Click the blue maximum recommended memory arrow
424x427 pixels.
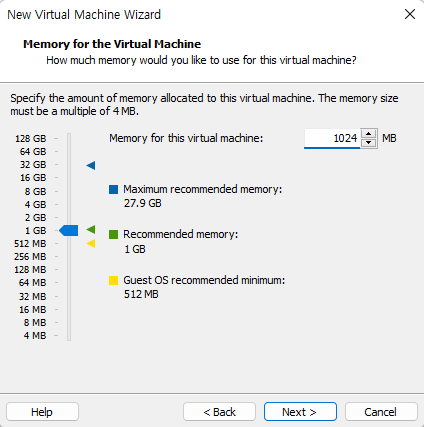point(91,165)
